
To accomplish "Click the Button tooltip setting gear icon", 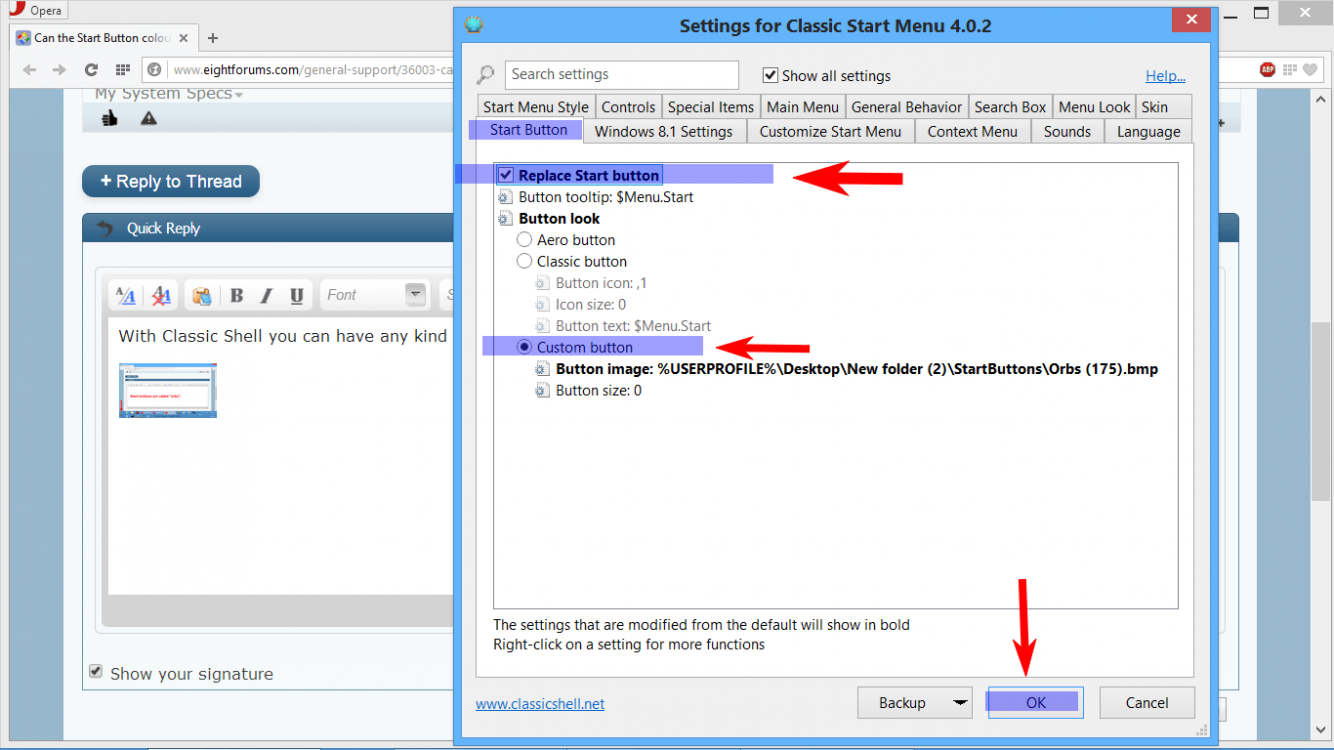I will (506, 197).
